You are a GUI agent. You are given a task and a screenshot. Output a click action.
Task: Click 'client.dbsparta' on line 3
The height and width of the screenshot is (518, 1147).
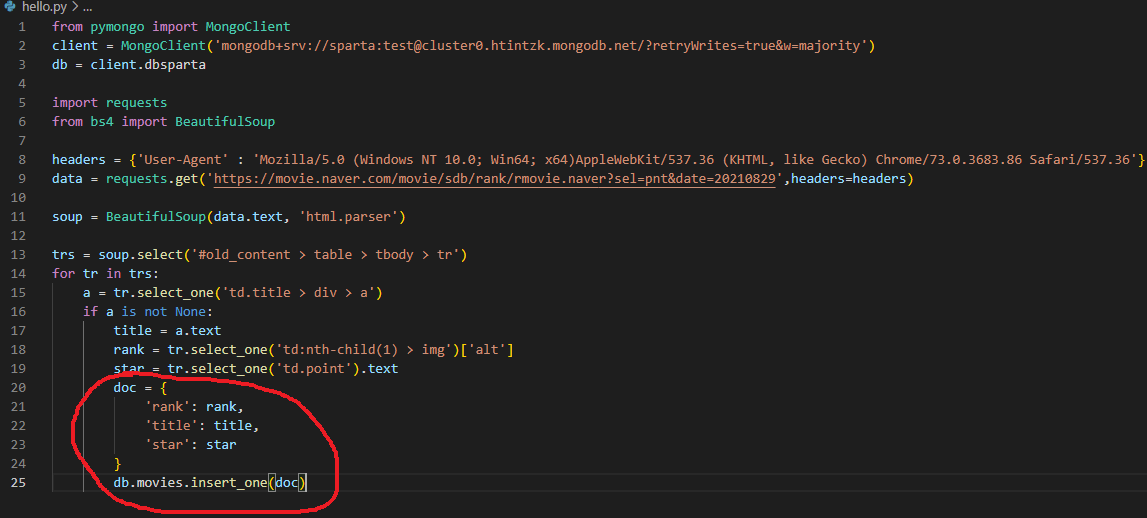(x=148, y=64)
